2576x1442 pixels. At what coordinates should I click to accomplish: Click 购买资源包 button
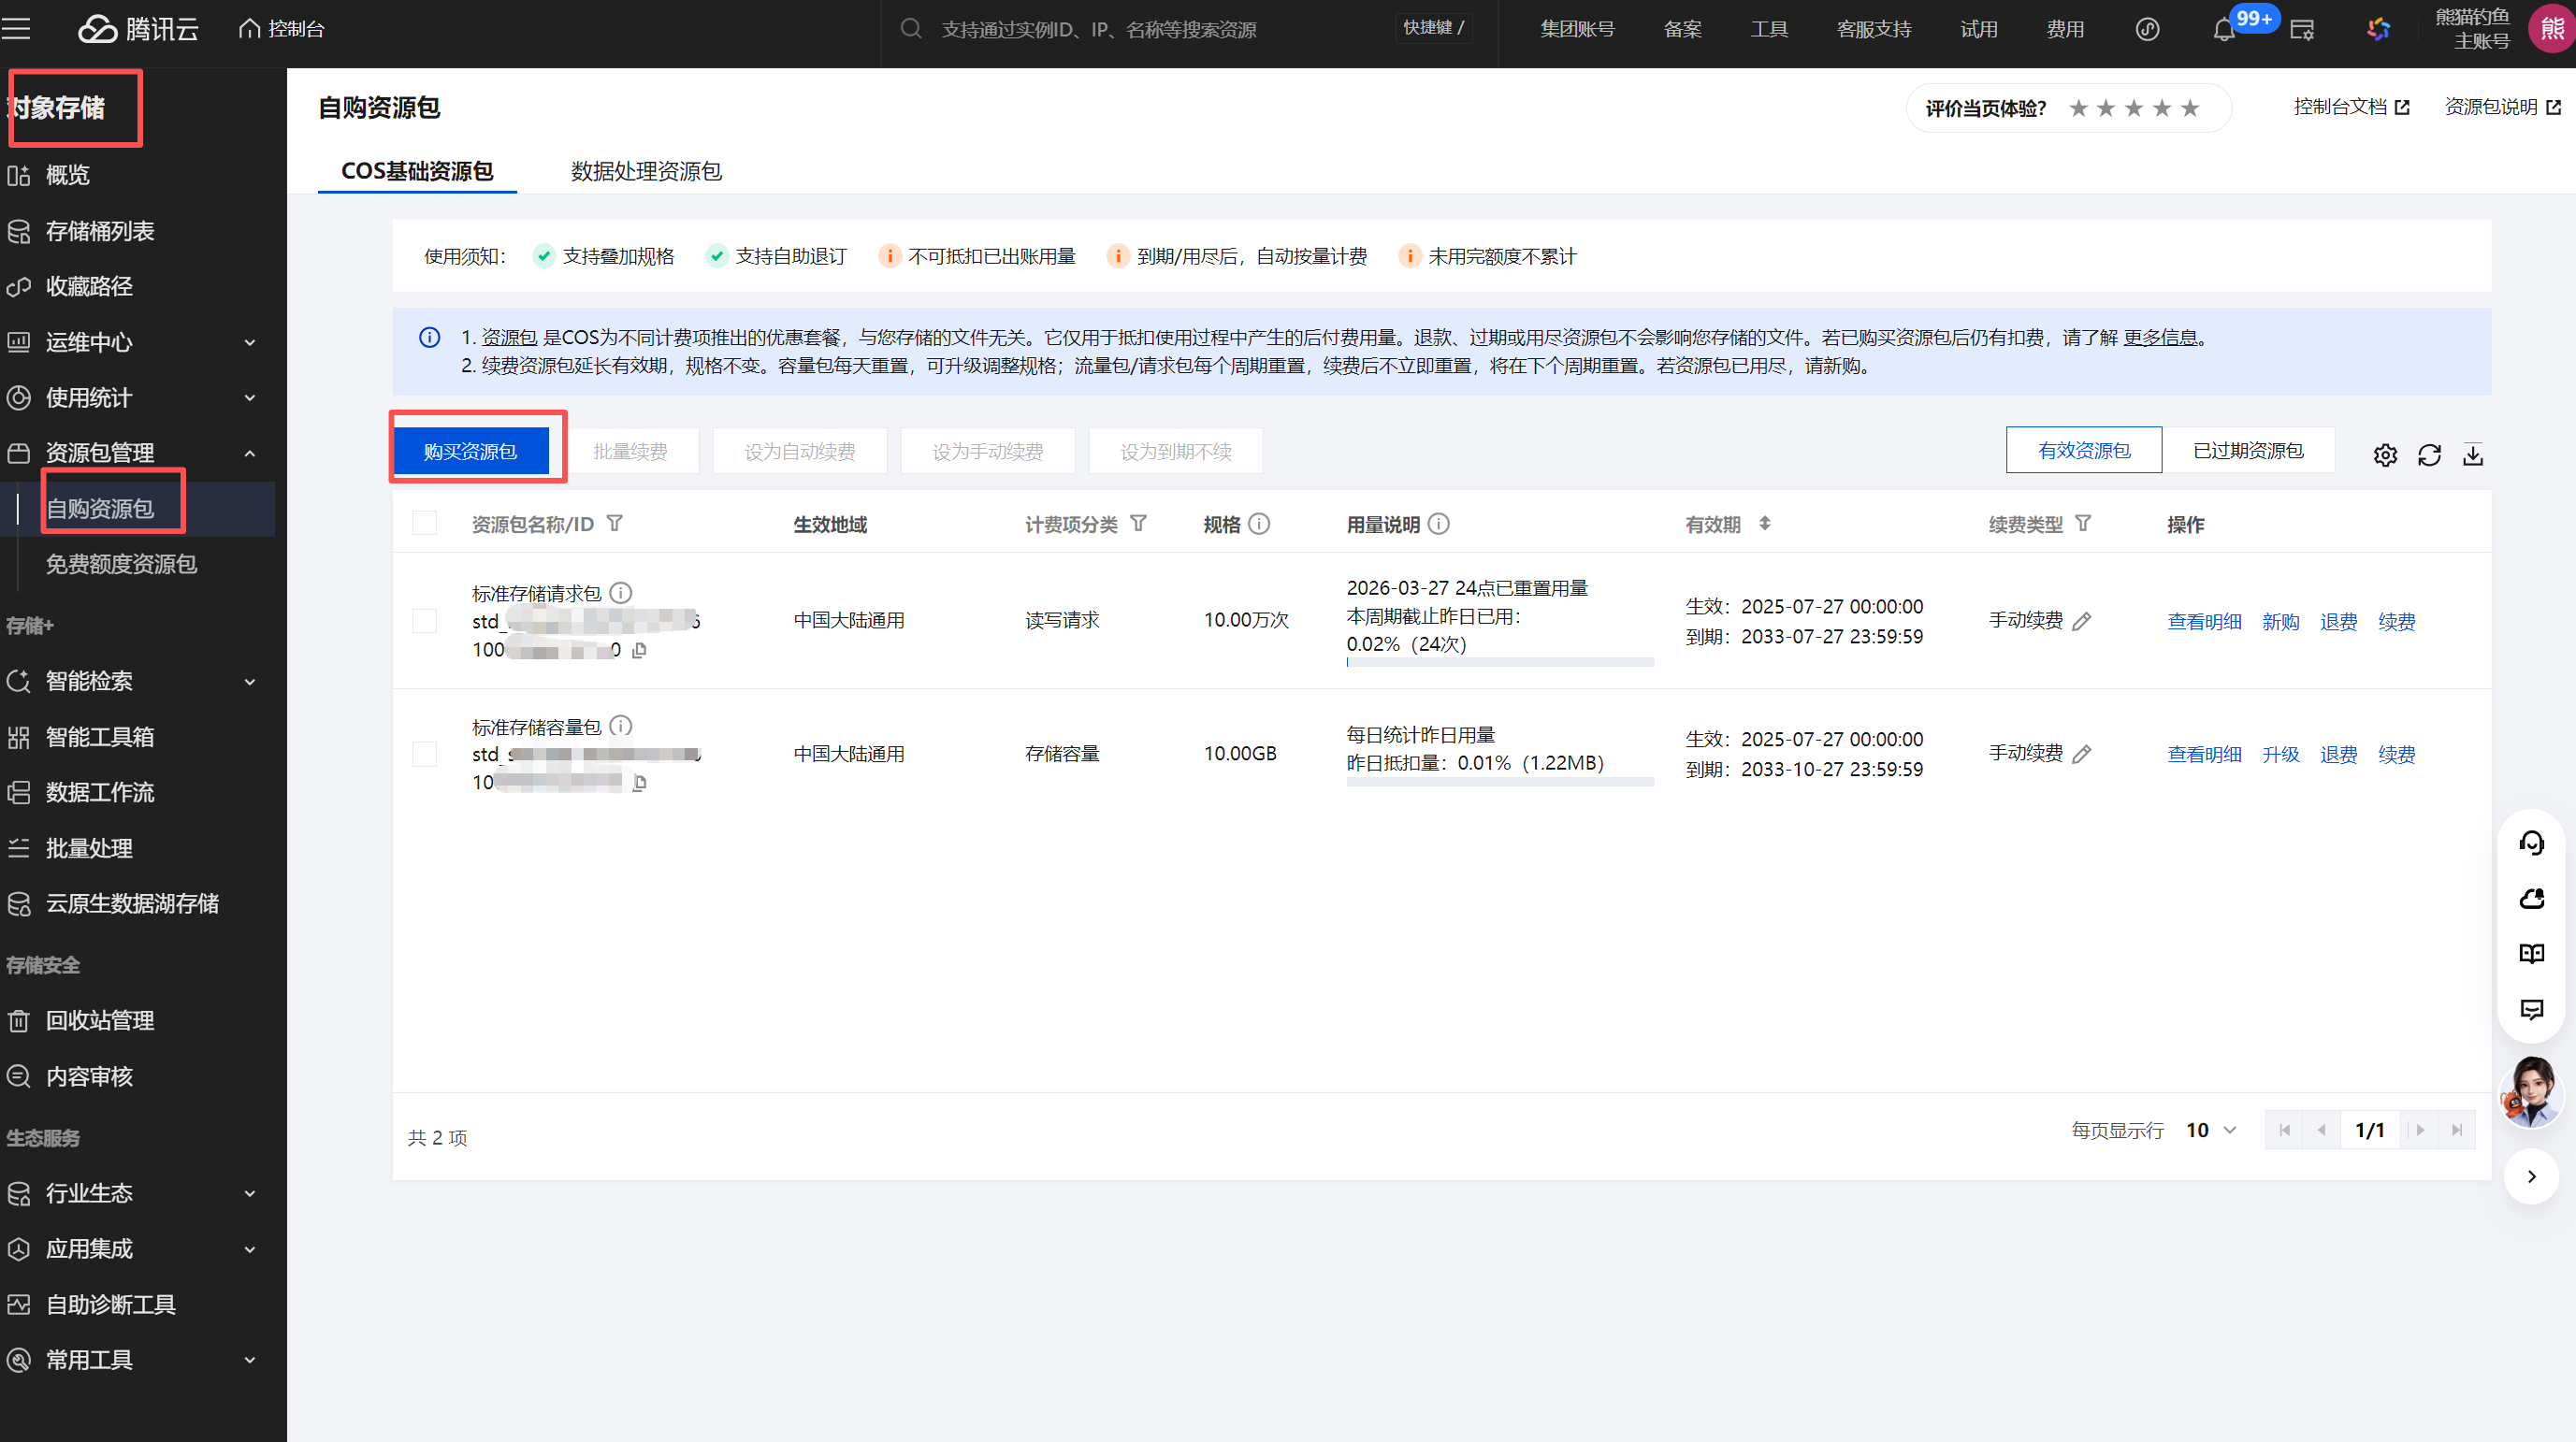point(471,451)
